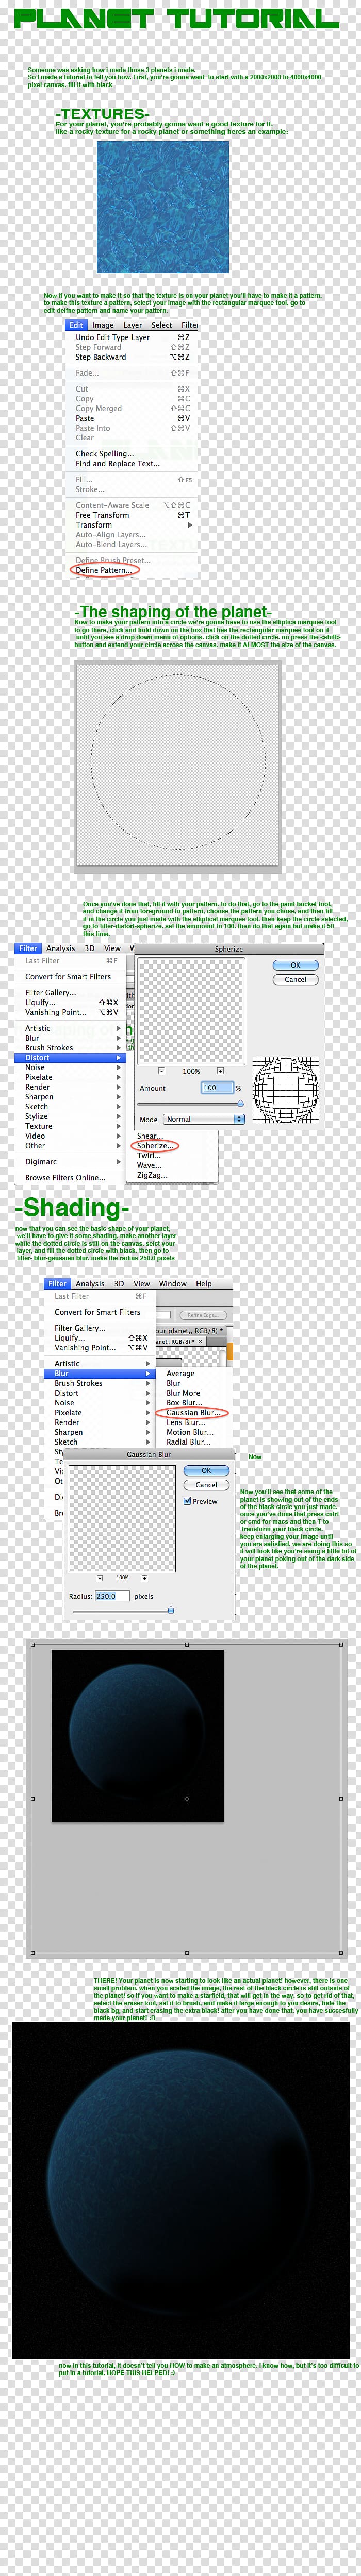Choose Shear in the Distort submenu
The height and width of the screenshot is (2576, 361).
click(149, 1136)
